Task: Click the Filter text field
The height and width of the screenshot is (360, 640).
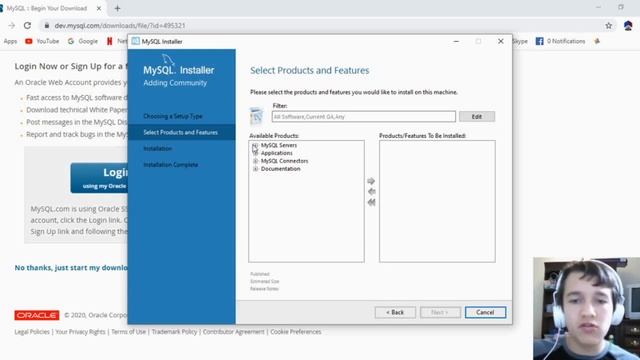Action: (364, 117)
